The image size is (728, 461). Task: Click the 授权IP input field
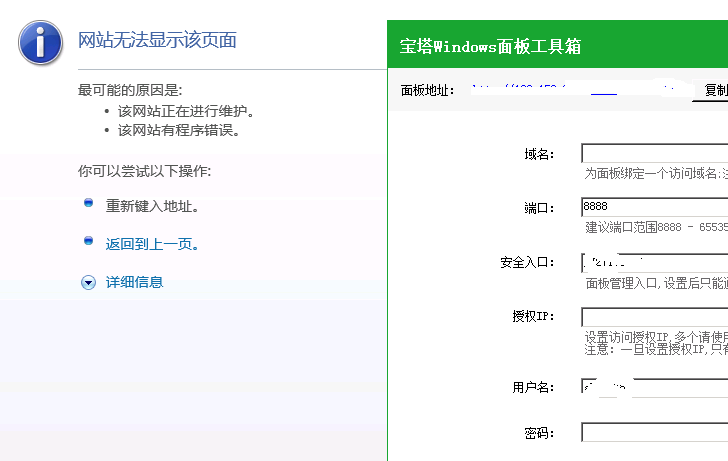(x=655, y=317)
